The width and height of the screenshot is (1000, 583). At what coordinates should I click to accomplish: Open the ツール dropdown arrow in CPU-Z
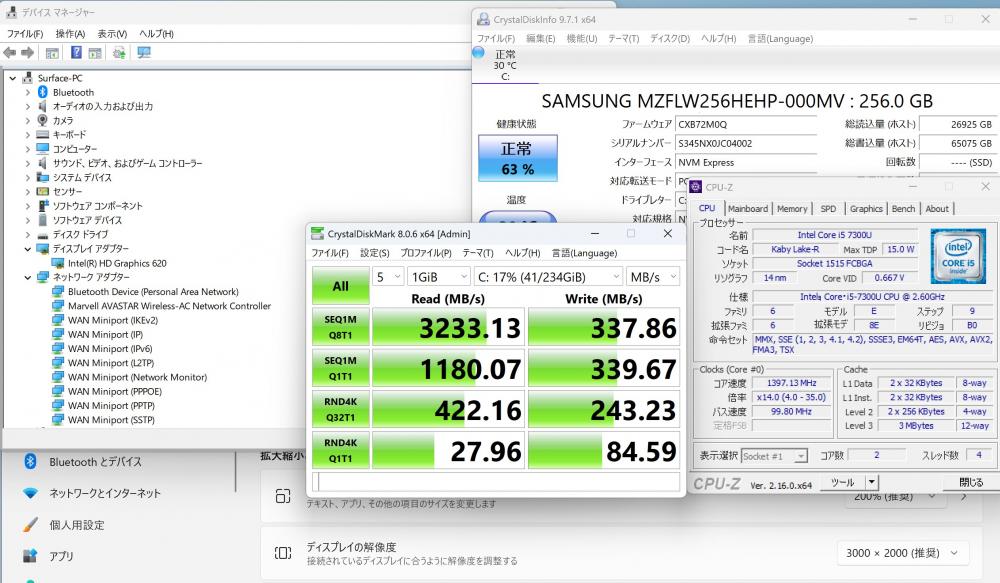tap(871, 482)
